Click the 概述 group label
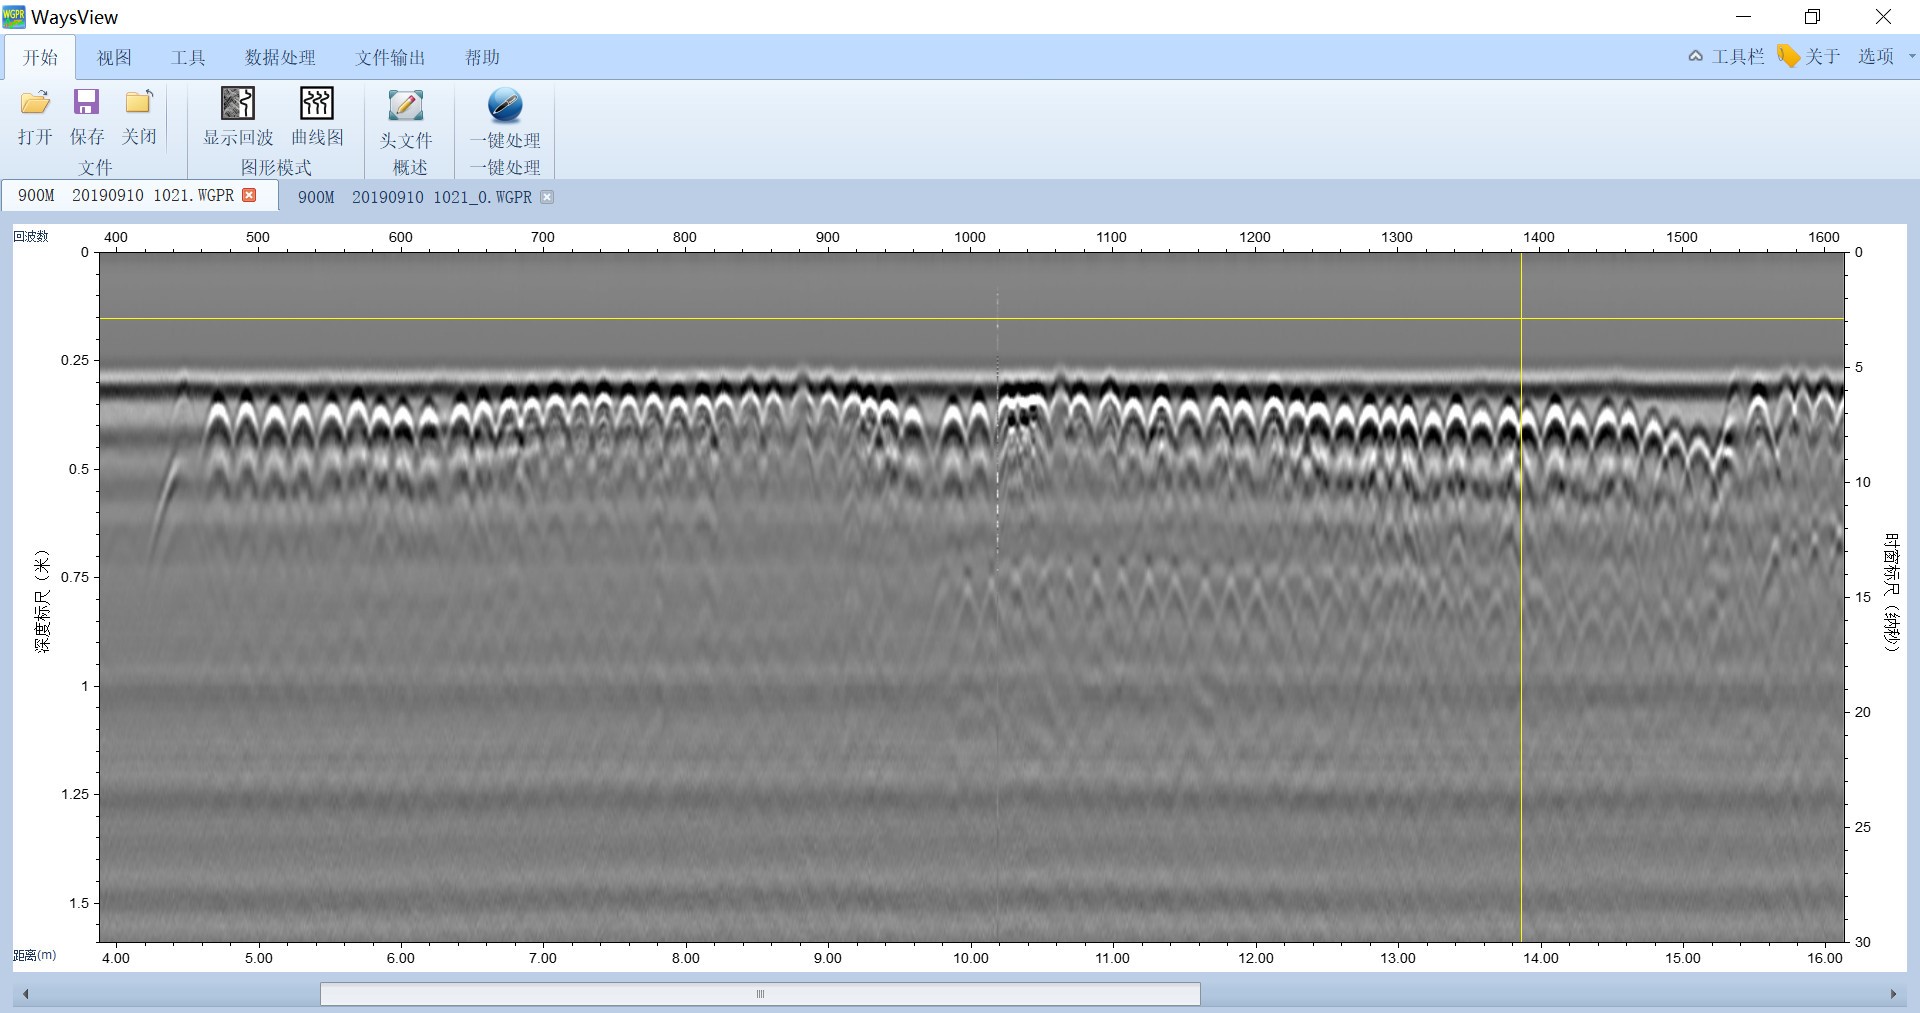 pyautogui.click(x=410, y=167)
